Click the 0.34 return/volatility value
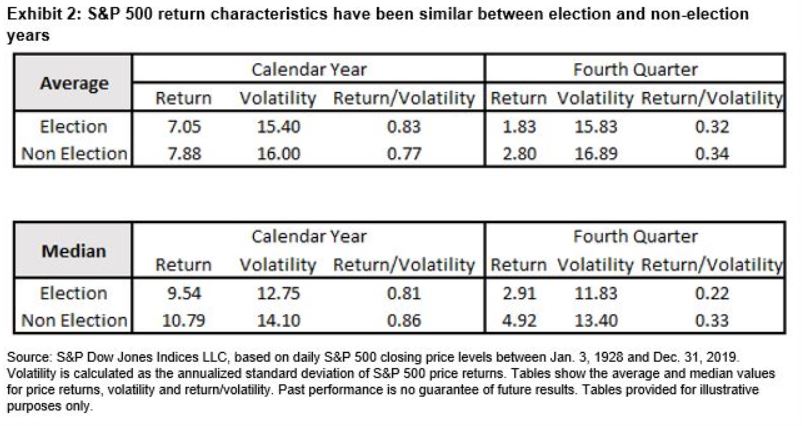Image resolution: width=802 pixels, height=426 pixels. coord(711,154)
